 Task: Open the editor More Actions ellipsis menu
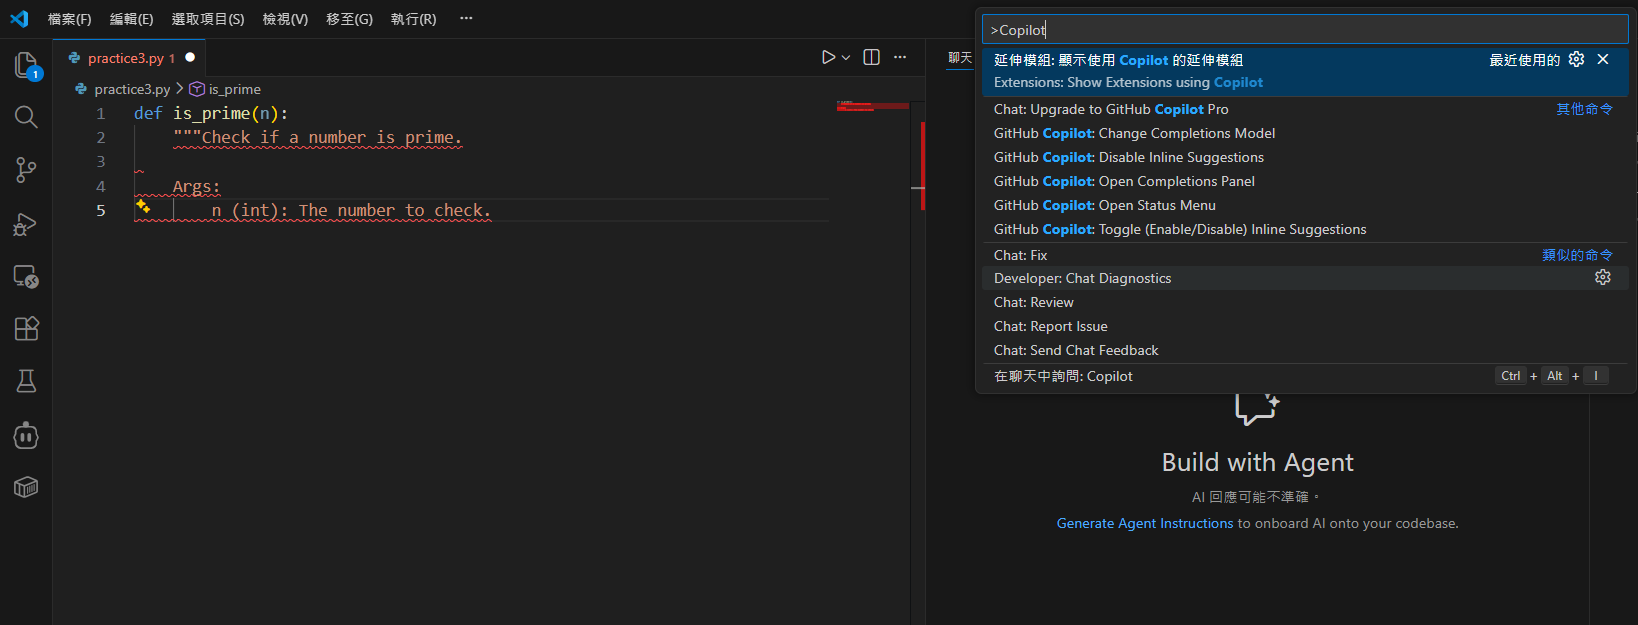900,58
